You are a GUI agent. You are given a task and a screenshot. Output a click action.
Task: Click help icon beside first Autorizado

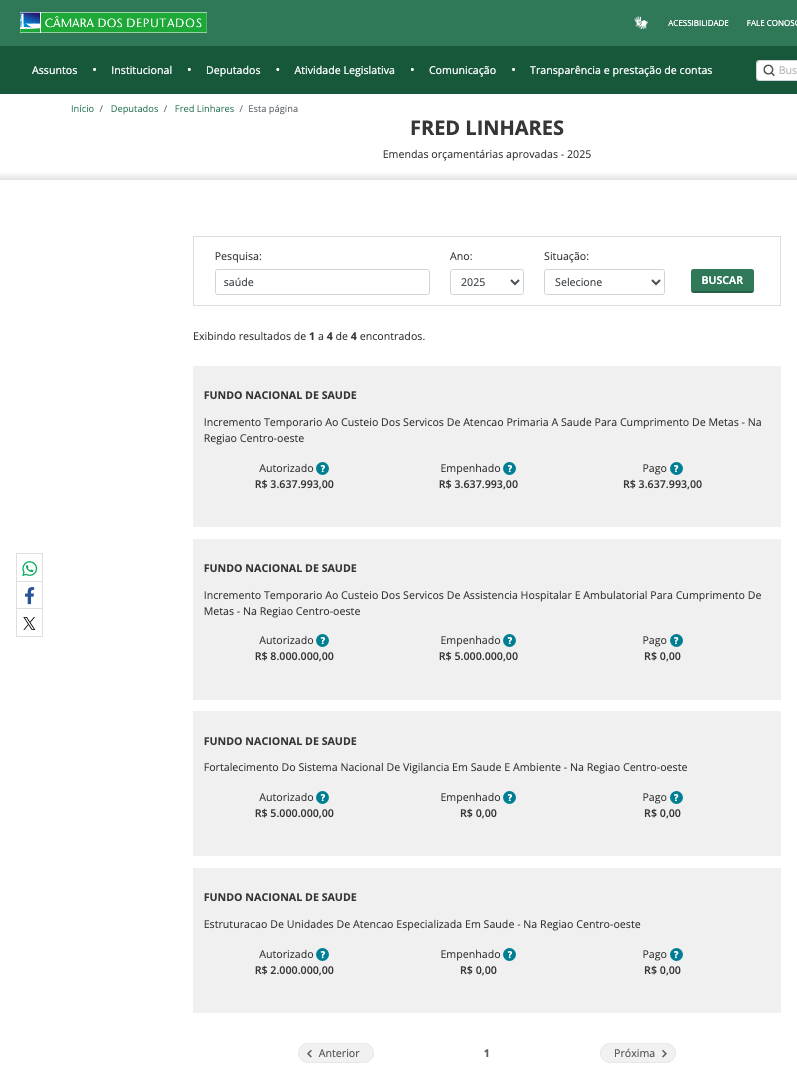point(323,468)
